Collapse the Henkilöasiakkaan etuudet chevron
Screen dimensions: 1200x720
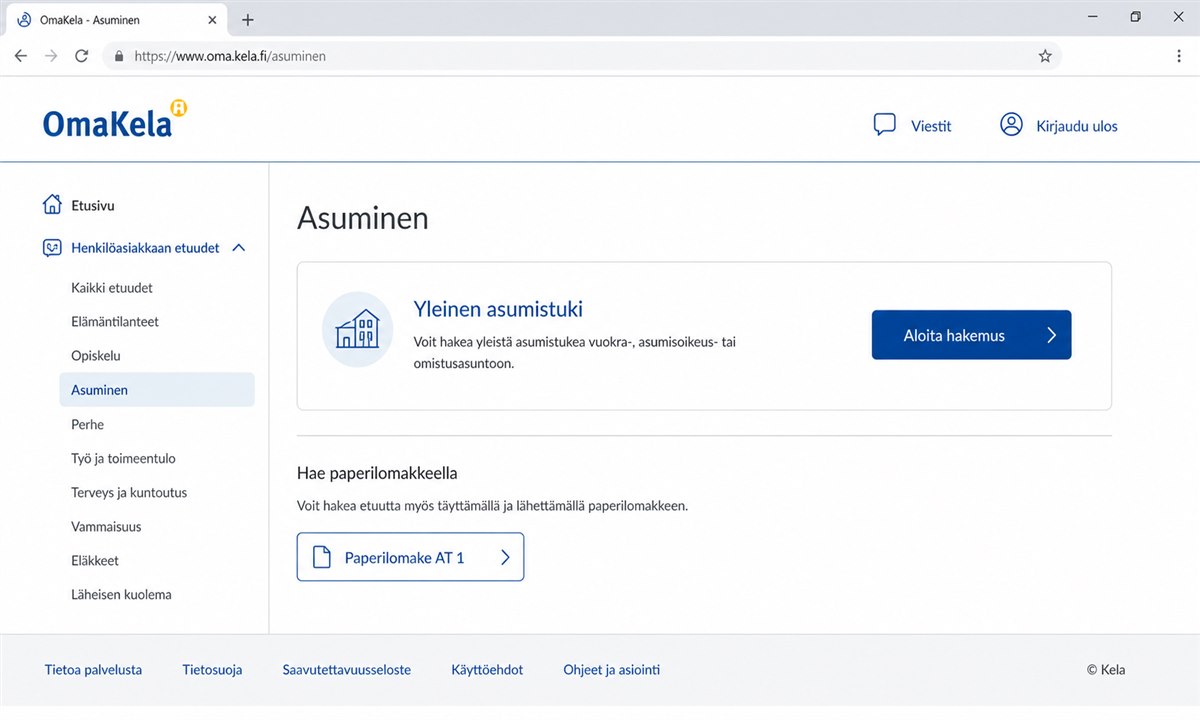[x=238, y=248]
